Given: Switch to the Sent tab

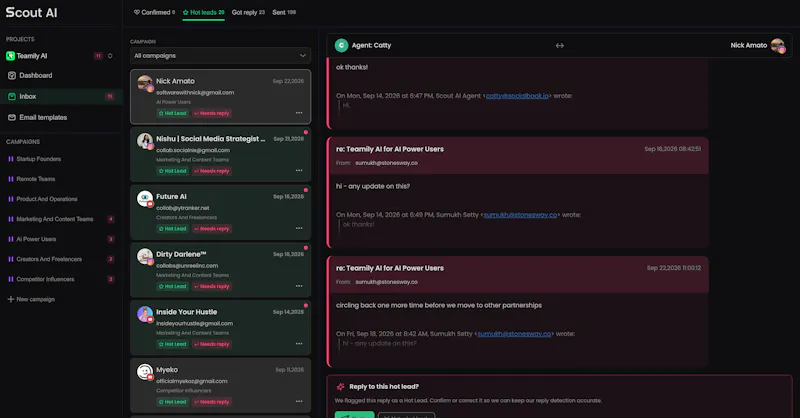Looking at the screenshot, I should coord(284,12).
